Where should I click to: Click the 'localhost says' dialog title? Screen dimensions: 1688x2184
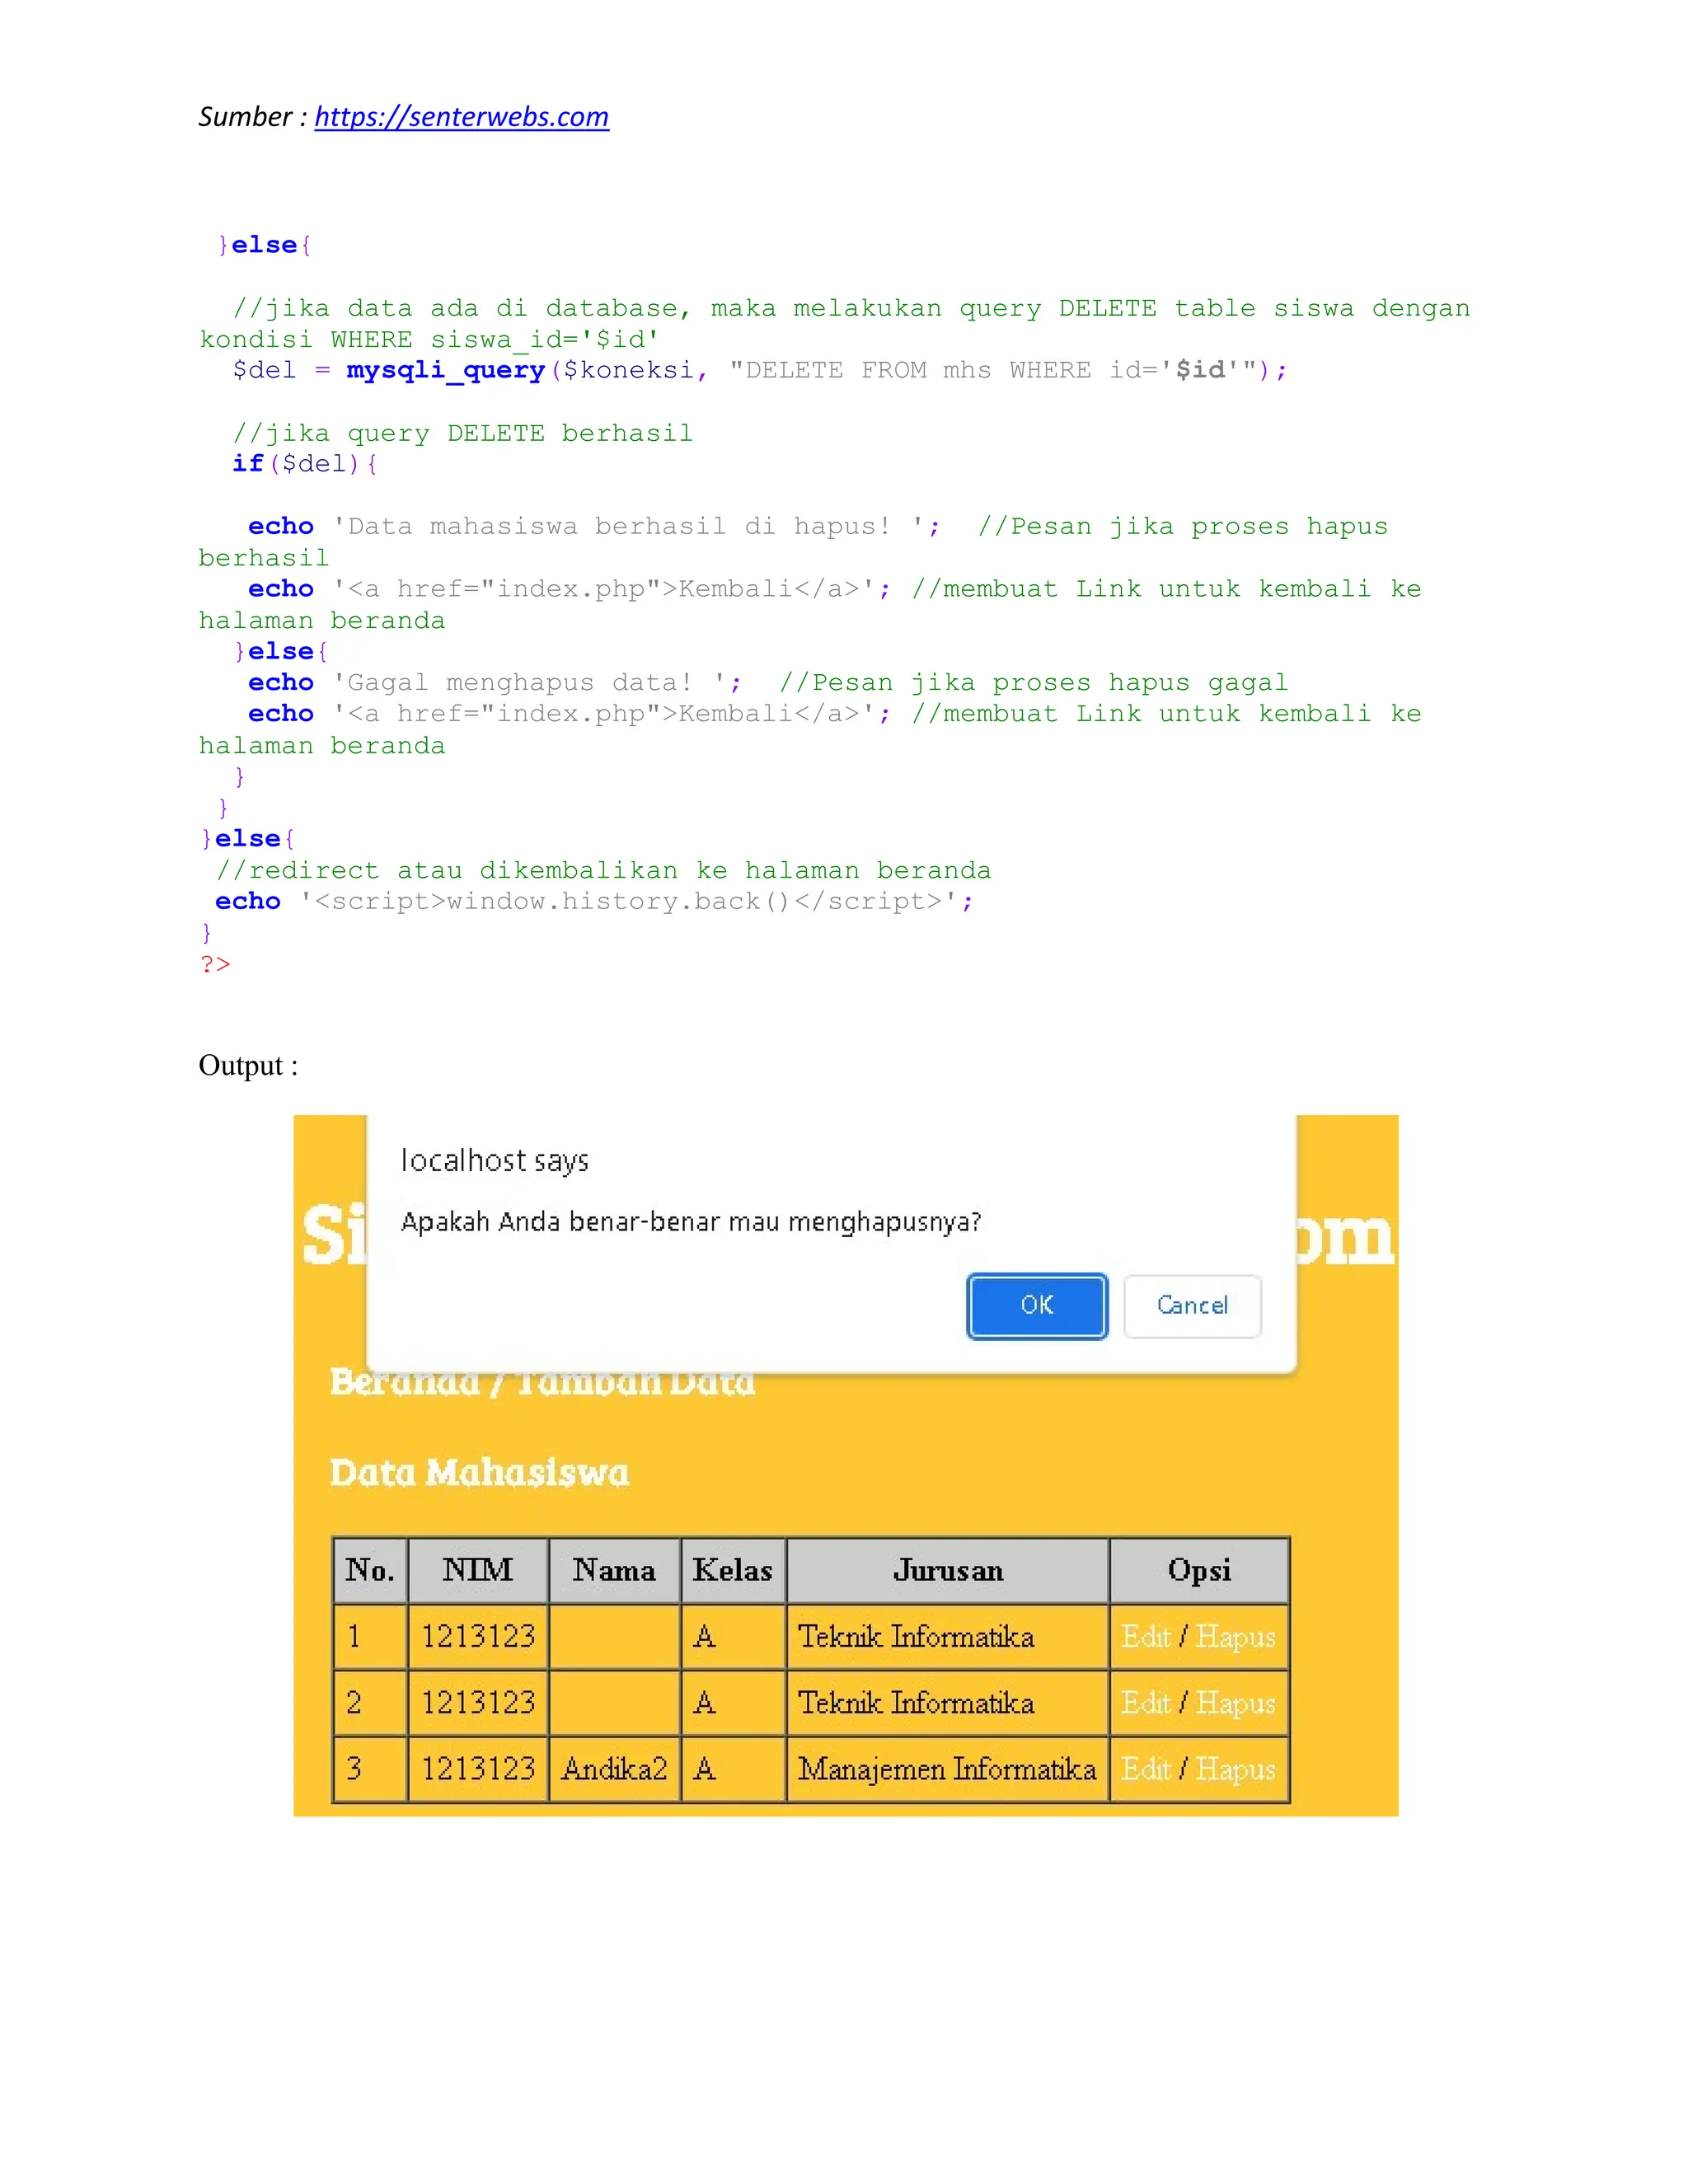[x=494, y=1160]
